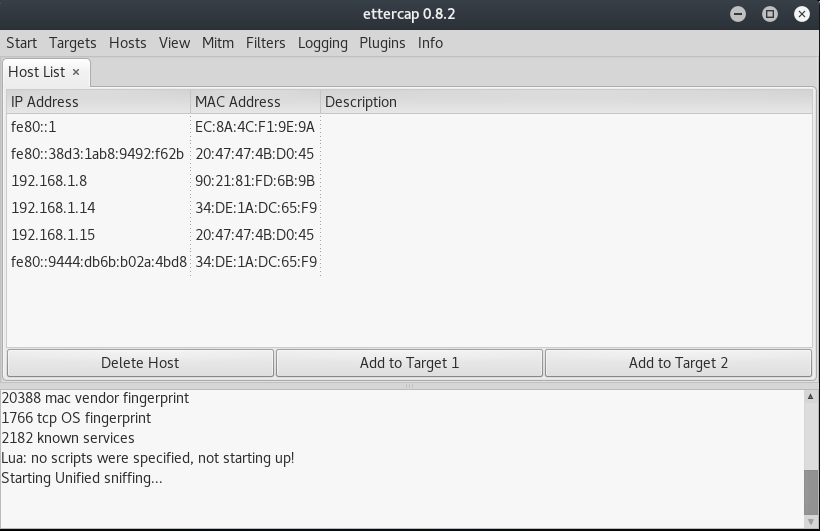The image size is (820, 531).
Task: Open the Filters menu
Action: pyautogui.click(x=266, y=43)
